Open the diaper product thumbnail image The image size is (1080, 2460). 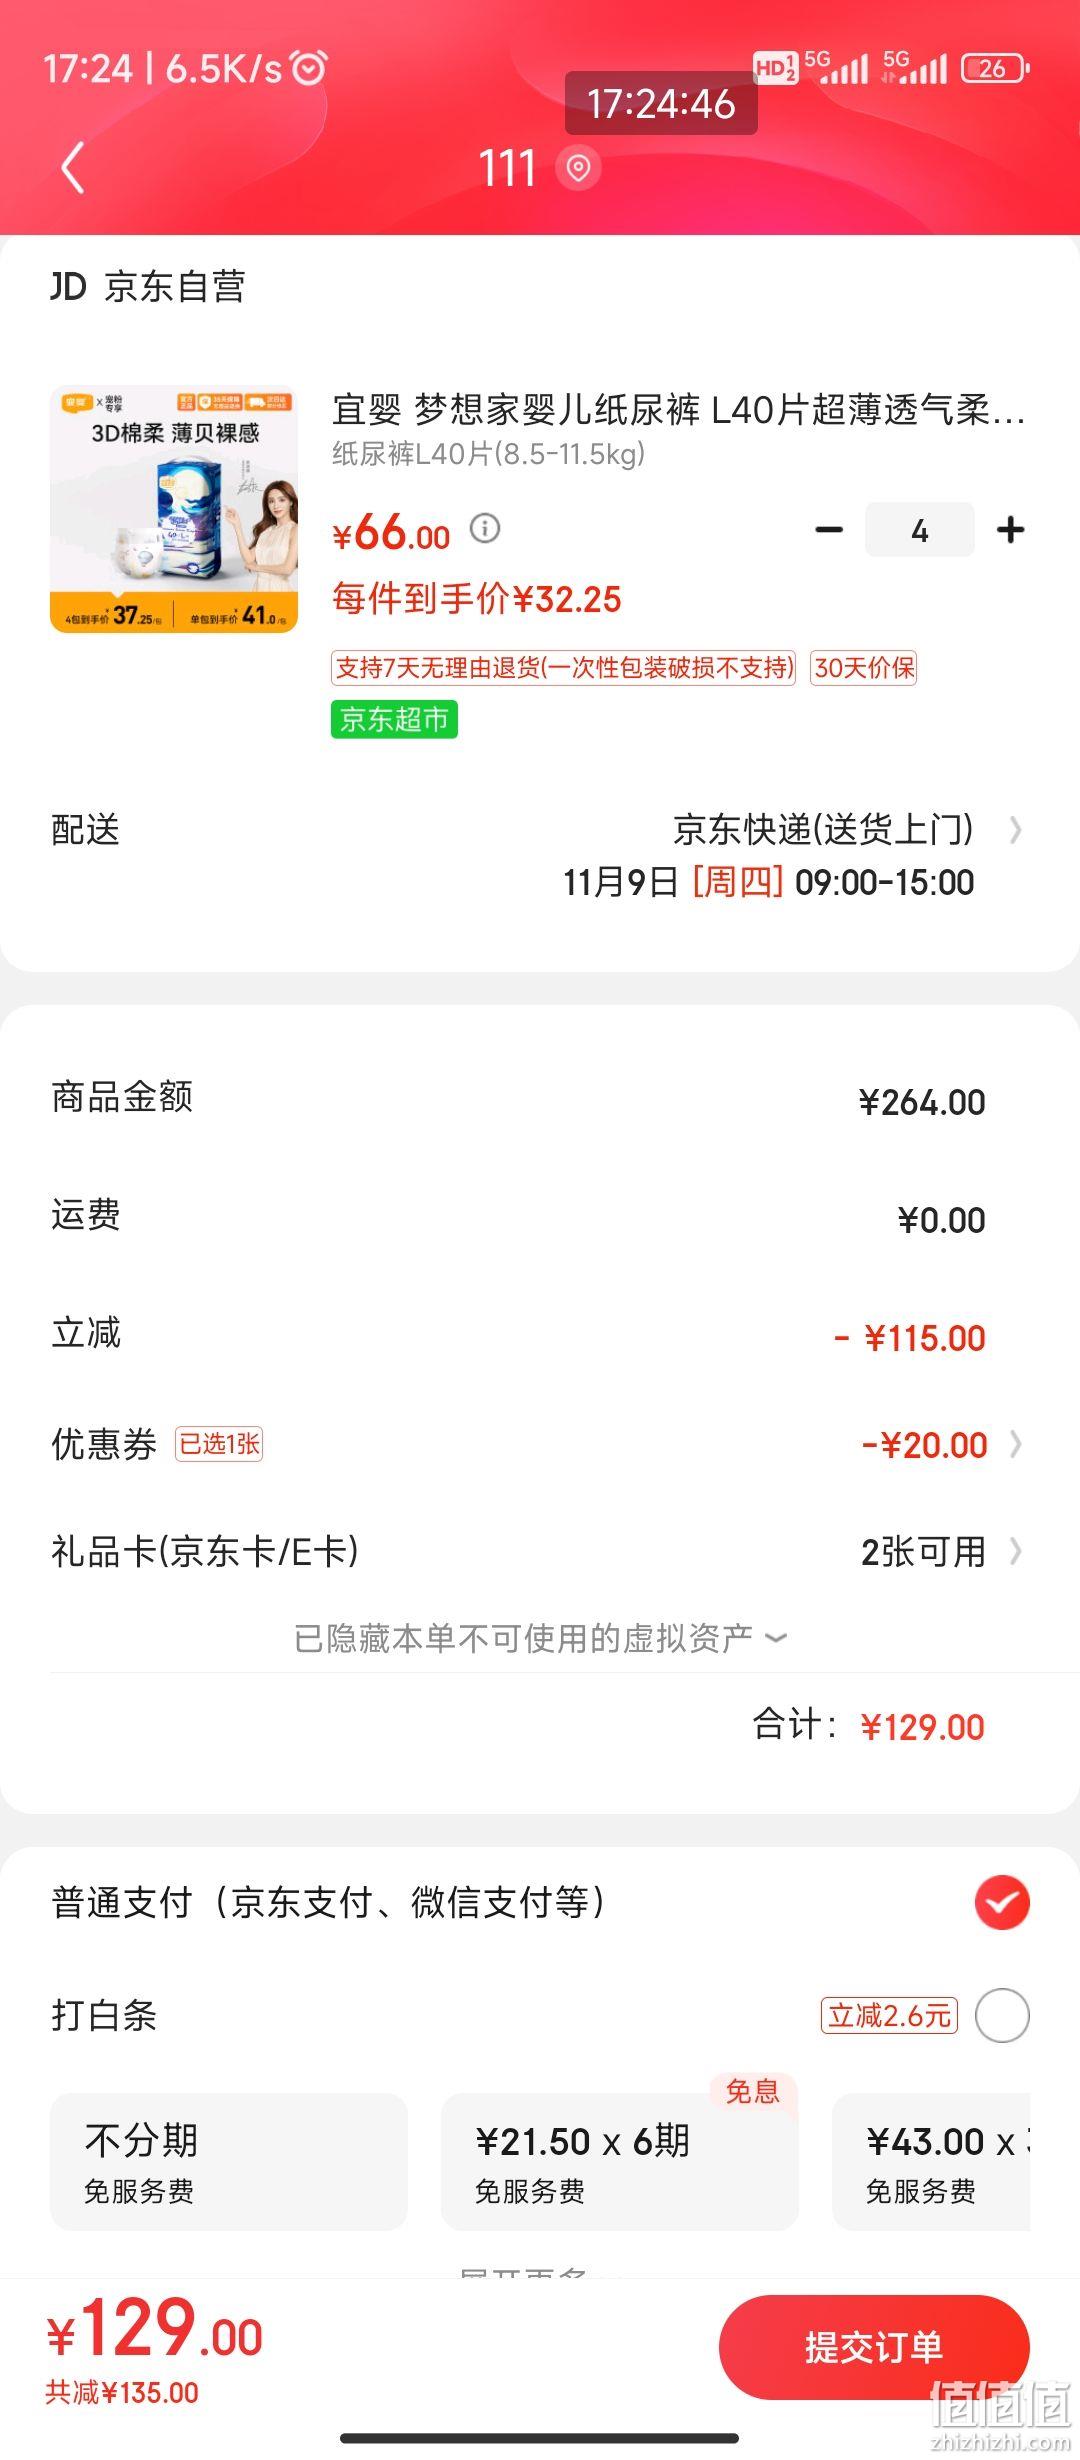coord(174,509)
